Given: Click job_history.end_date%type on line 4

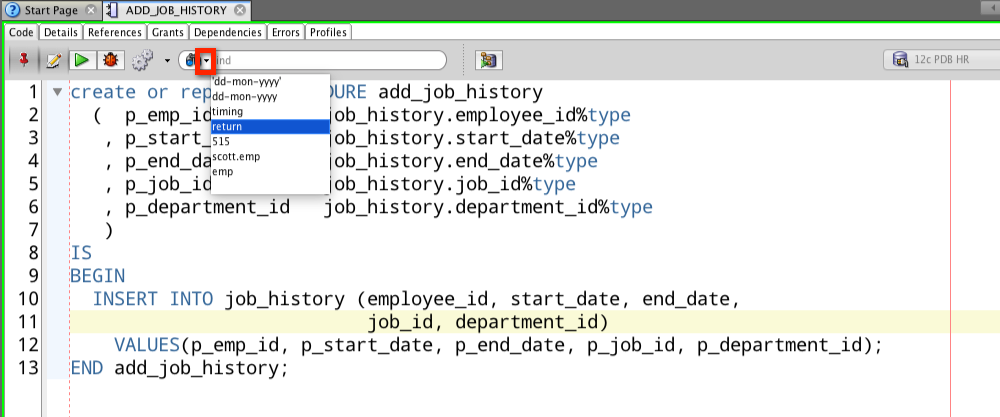Looking at the screenshot, I should 460,162.
